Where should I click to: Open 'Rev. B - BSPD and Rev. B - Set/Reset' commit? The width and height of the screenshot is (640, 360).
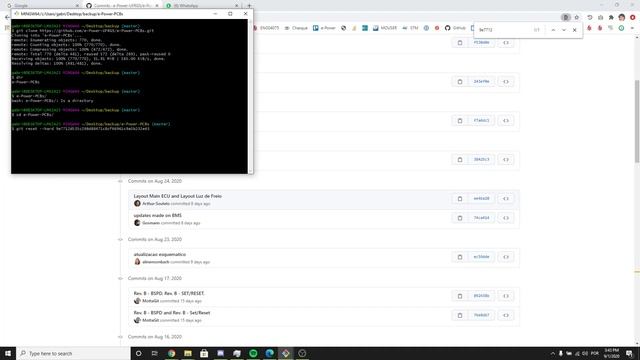tap(172, 313)
